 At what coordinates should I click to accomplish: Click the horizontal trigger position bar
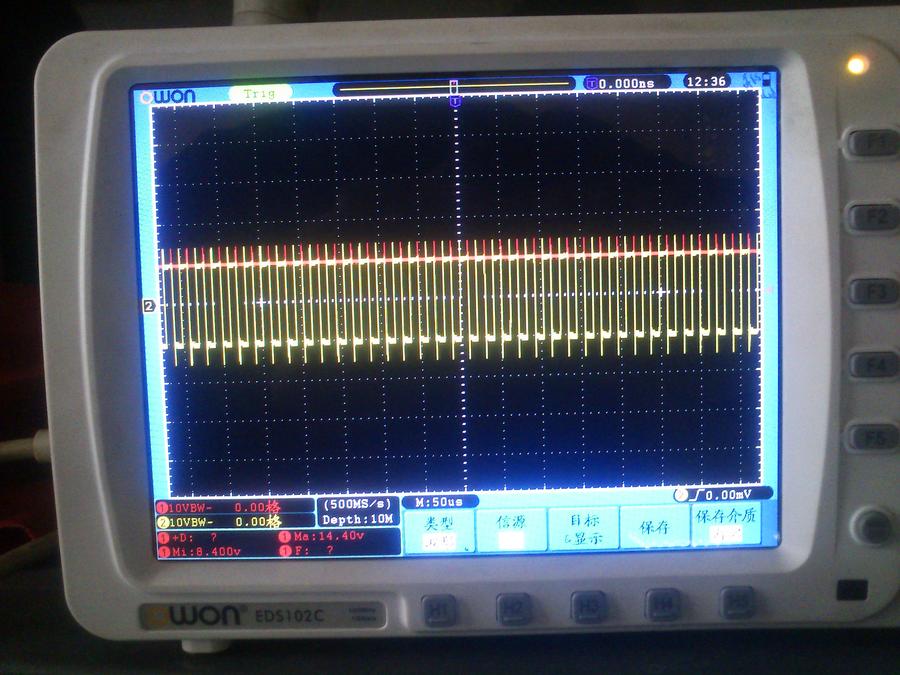[x=454, y=87]
